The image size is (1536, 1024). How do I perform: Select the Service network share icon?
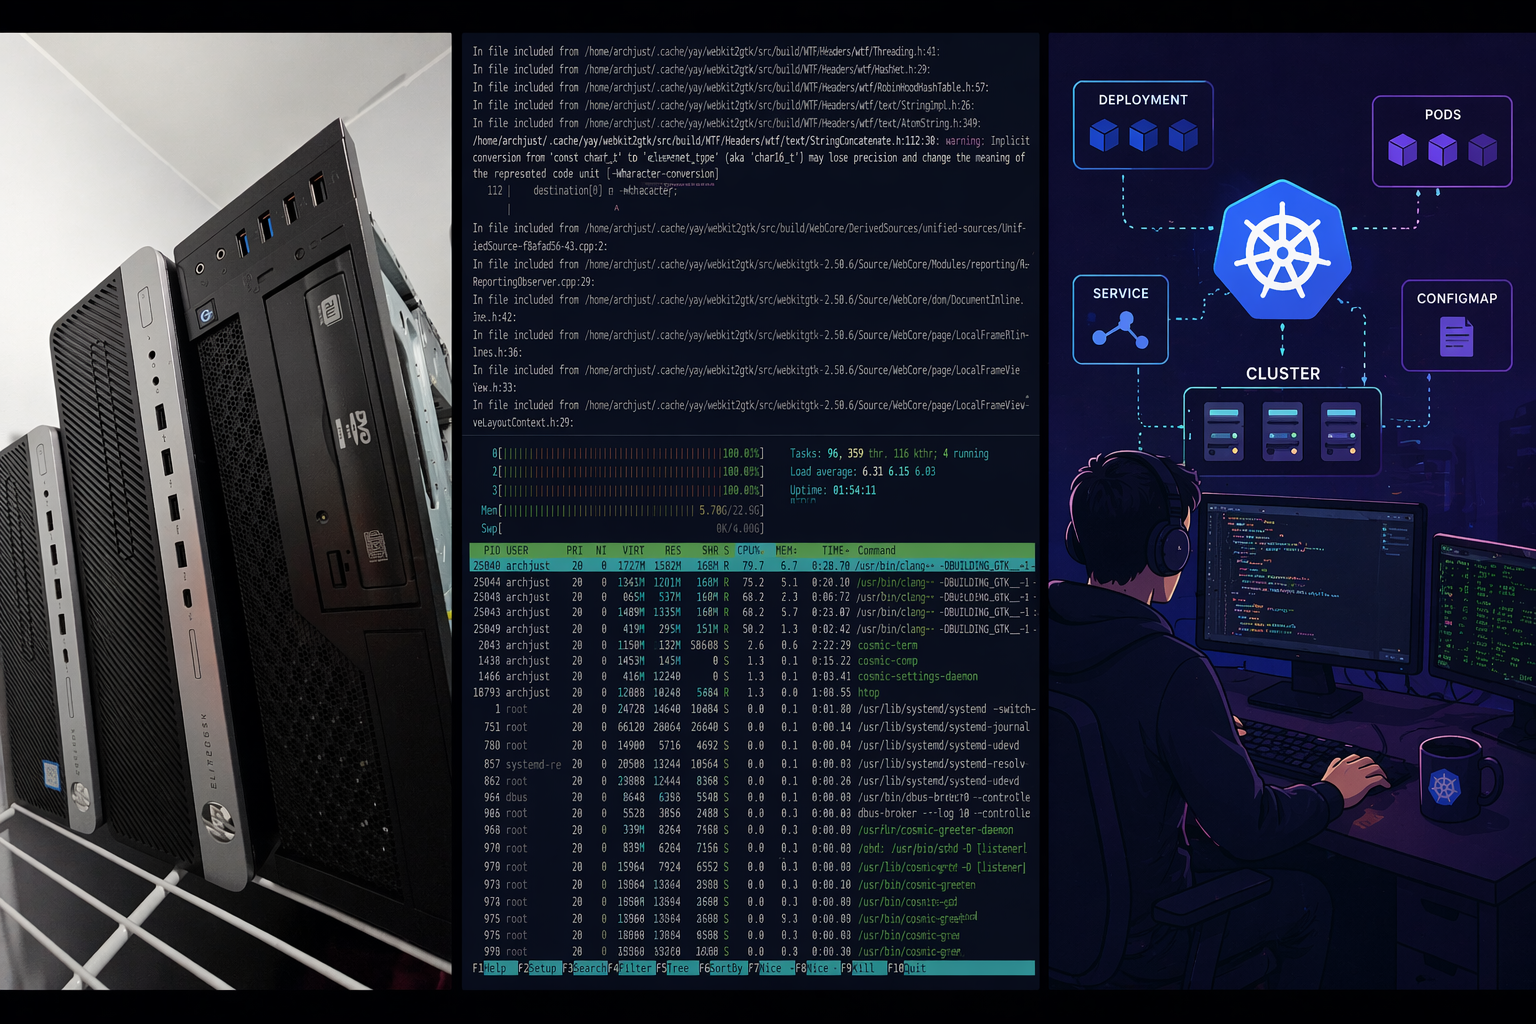coord(1120,331)
